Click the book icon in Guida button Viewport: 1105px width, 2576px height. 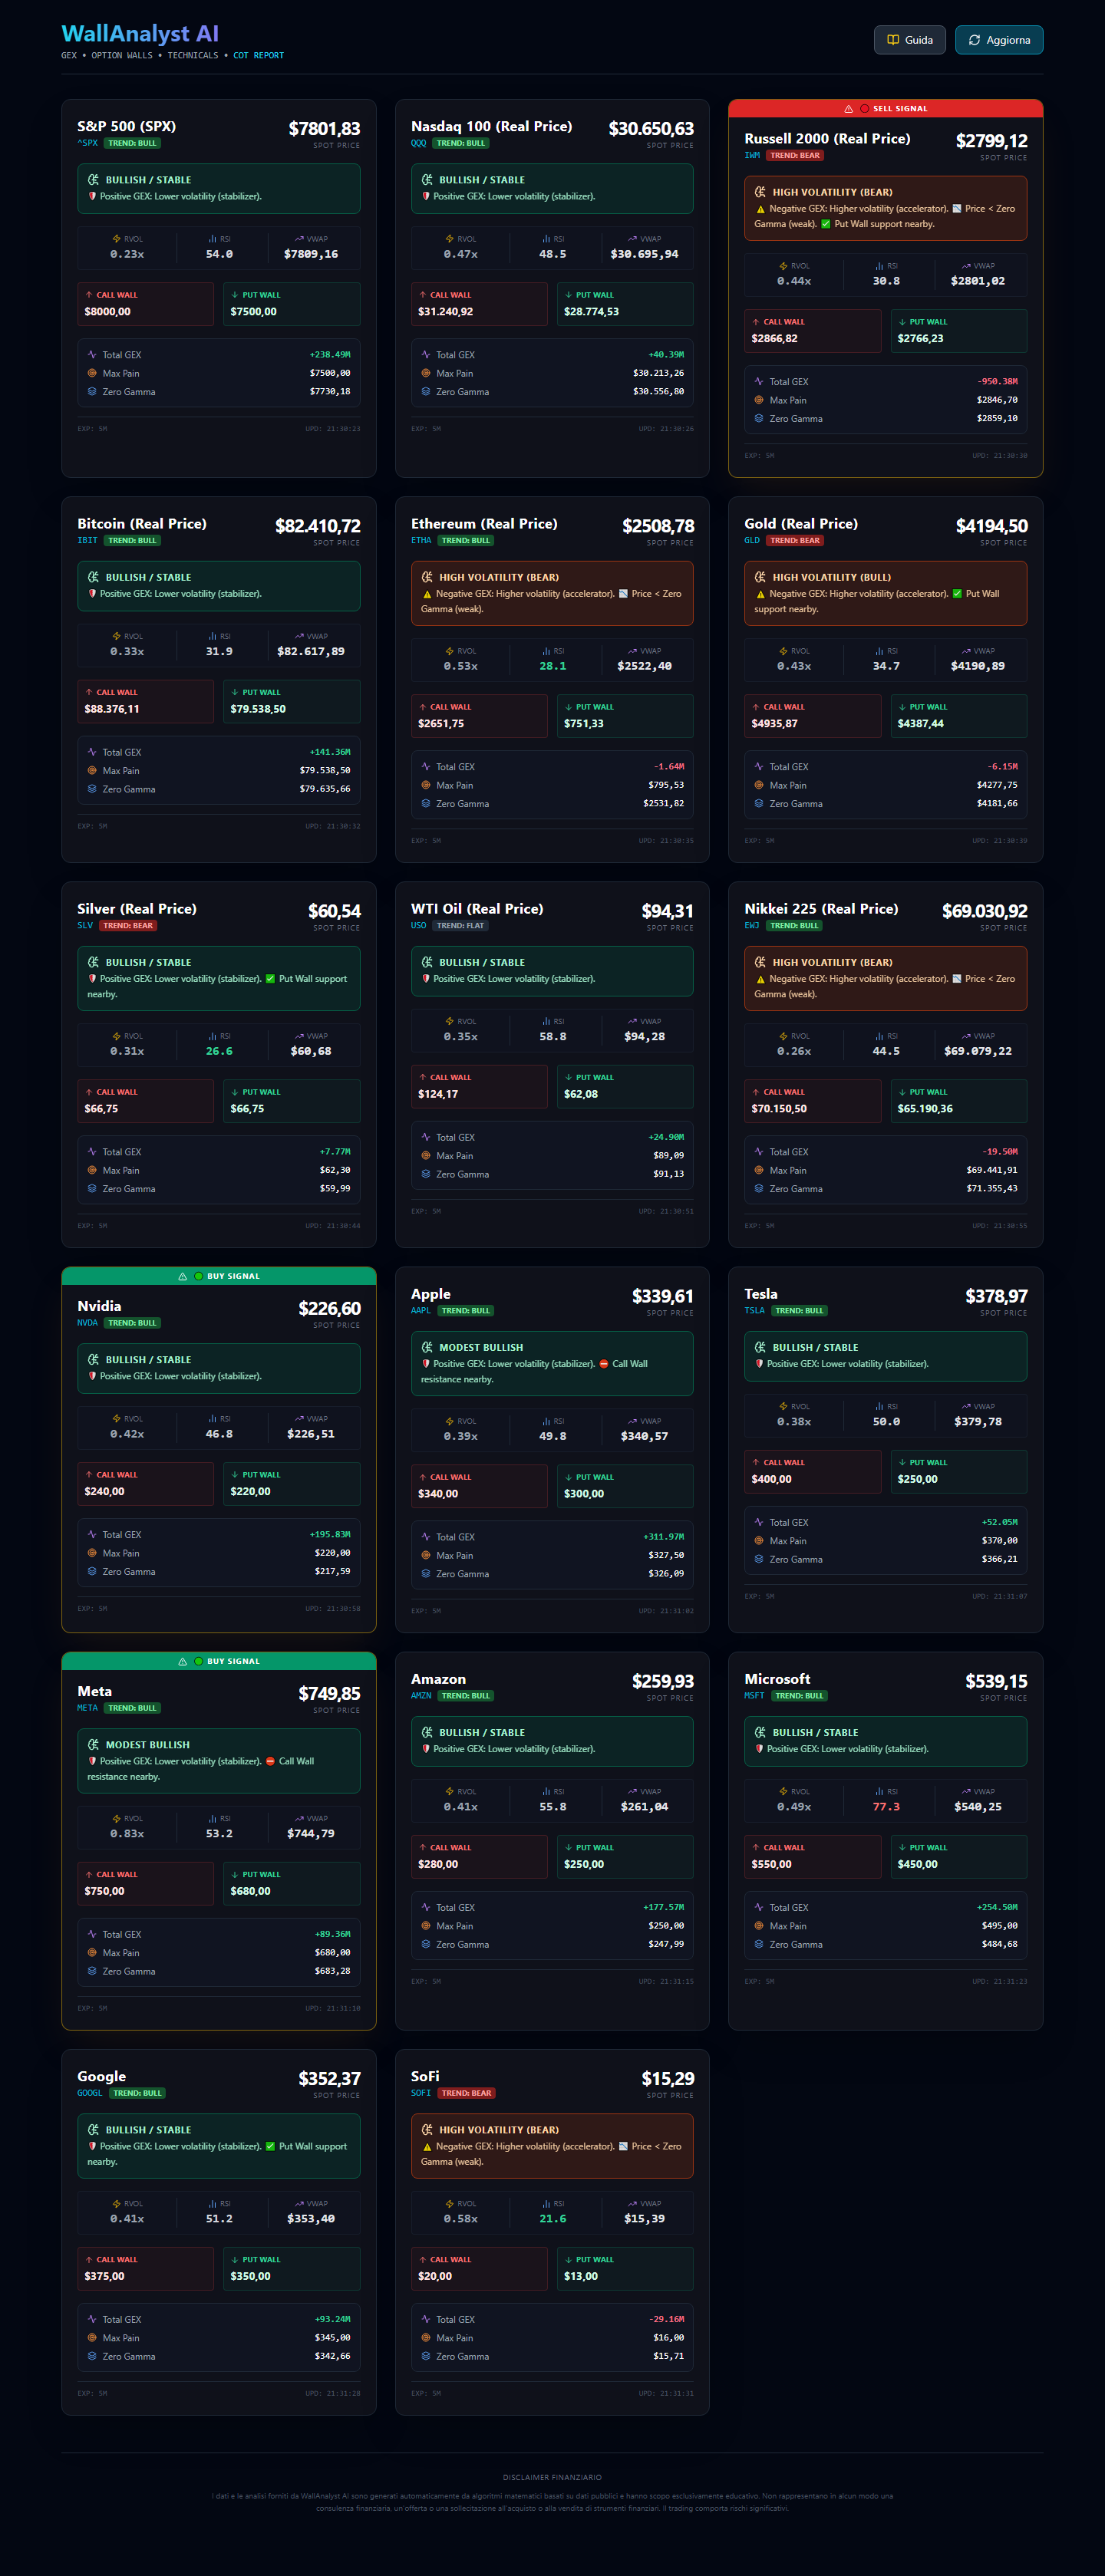pos(893,40)
